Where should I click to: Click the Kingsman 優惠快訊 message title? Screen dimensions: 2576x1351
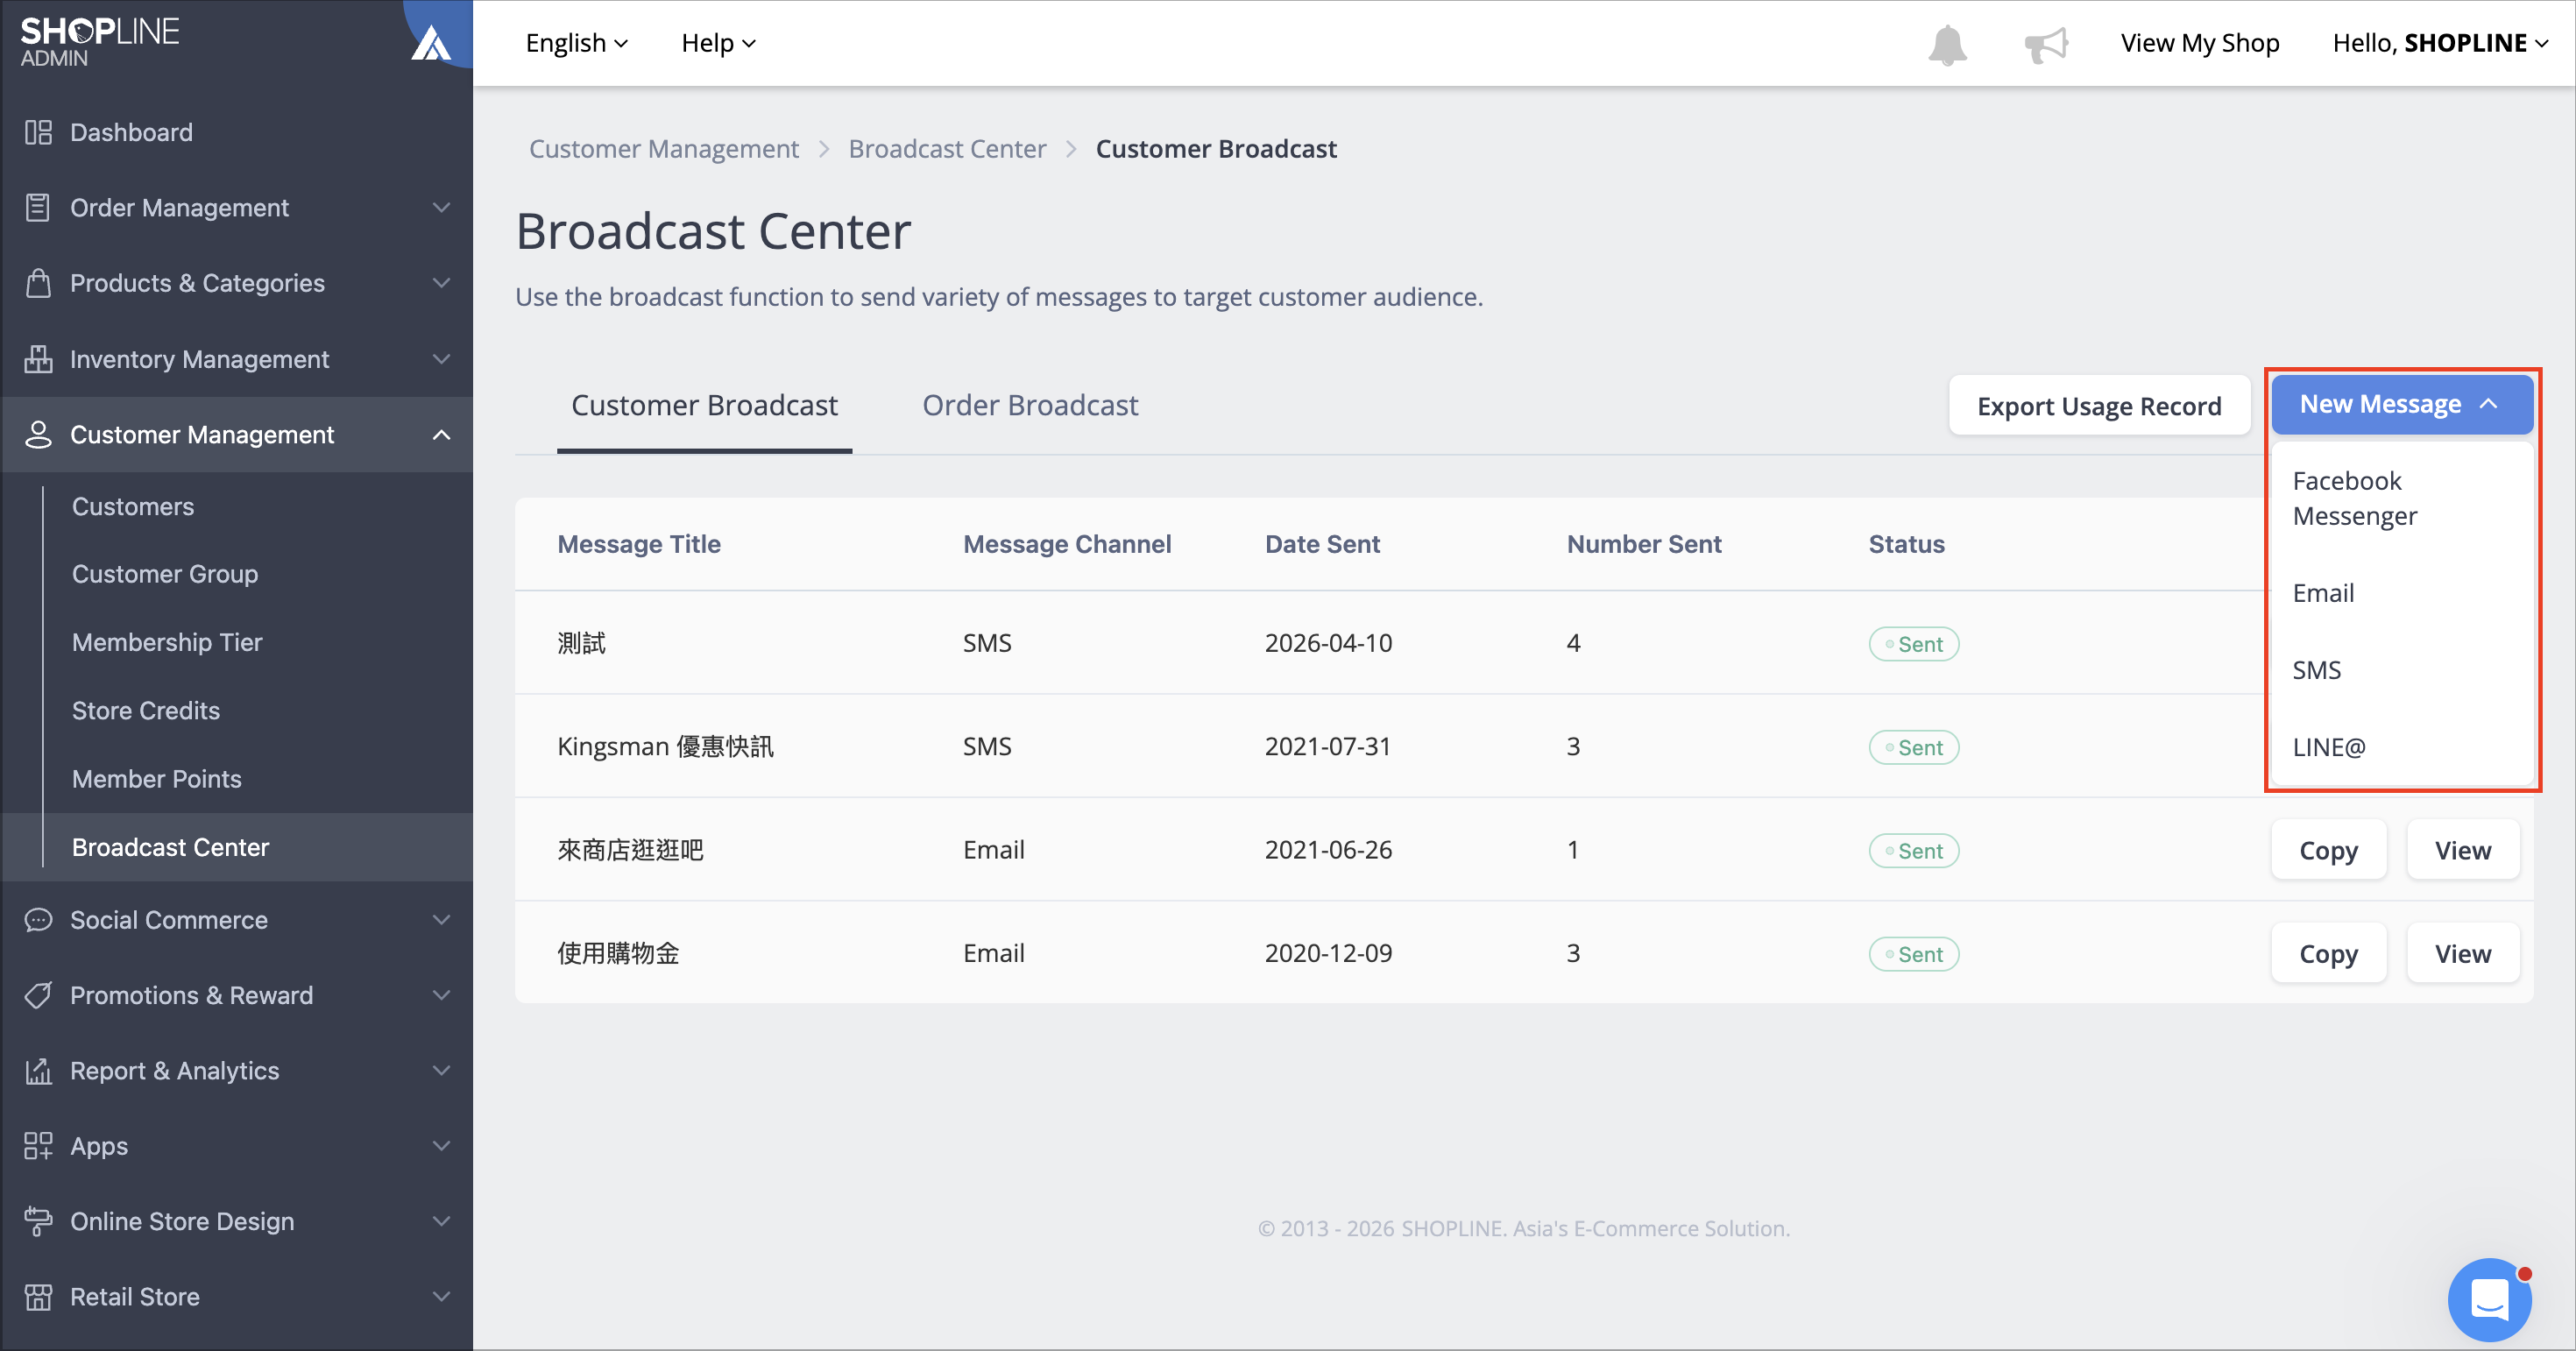pyautogui.click(x=666, y=746)
